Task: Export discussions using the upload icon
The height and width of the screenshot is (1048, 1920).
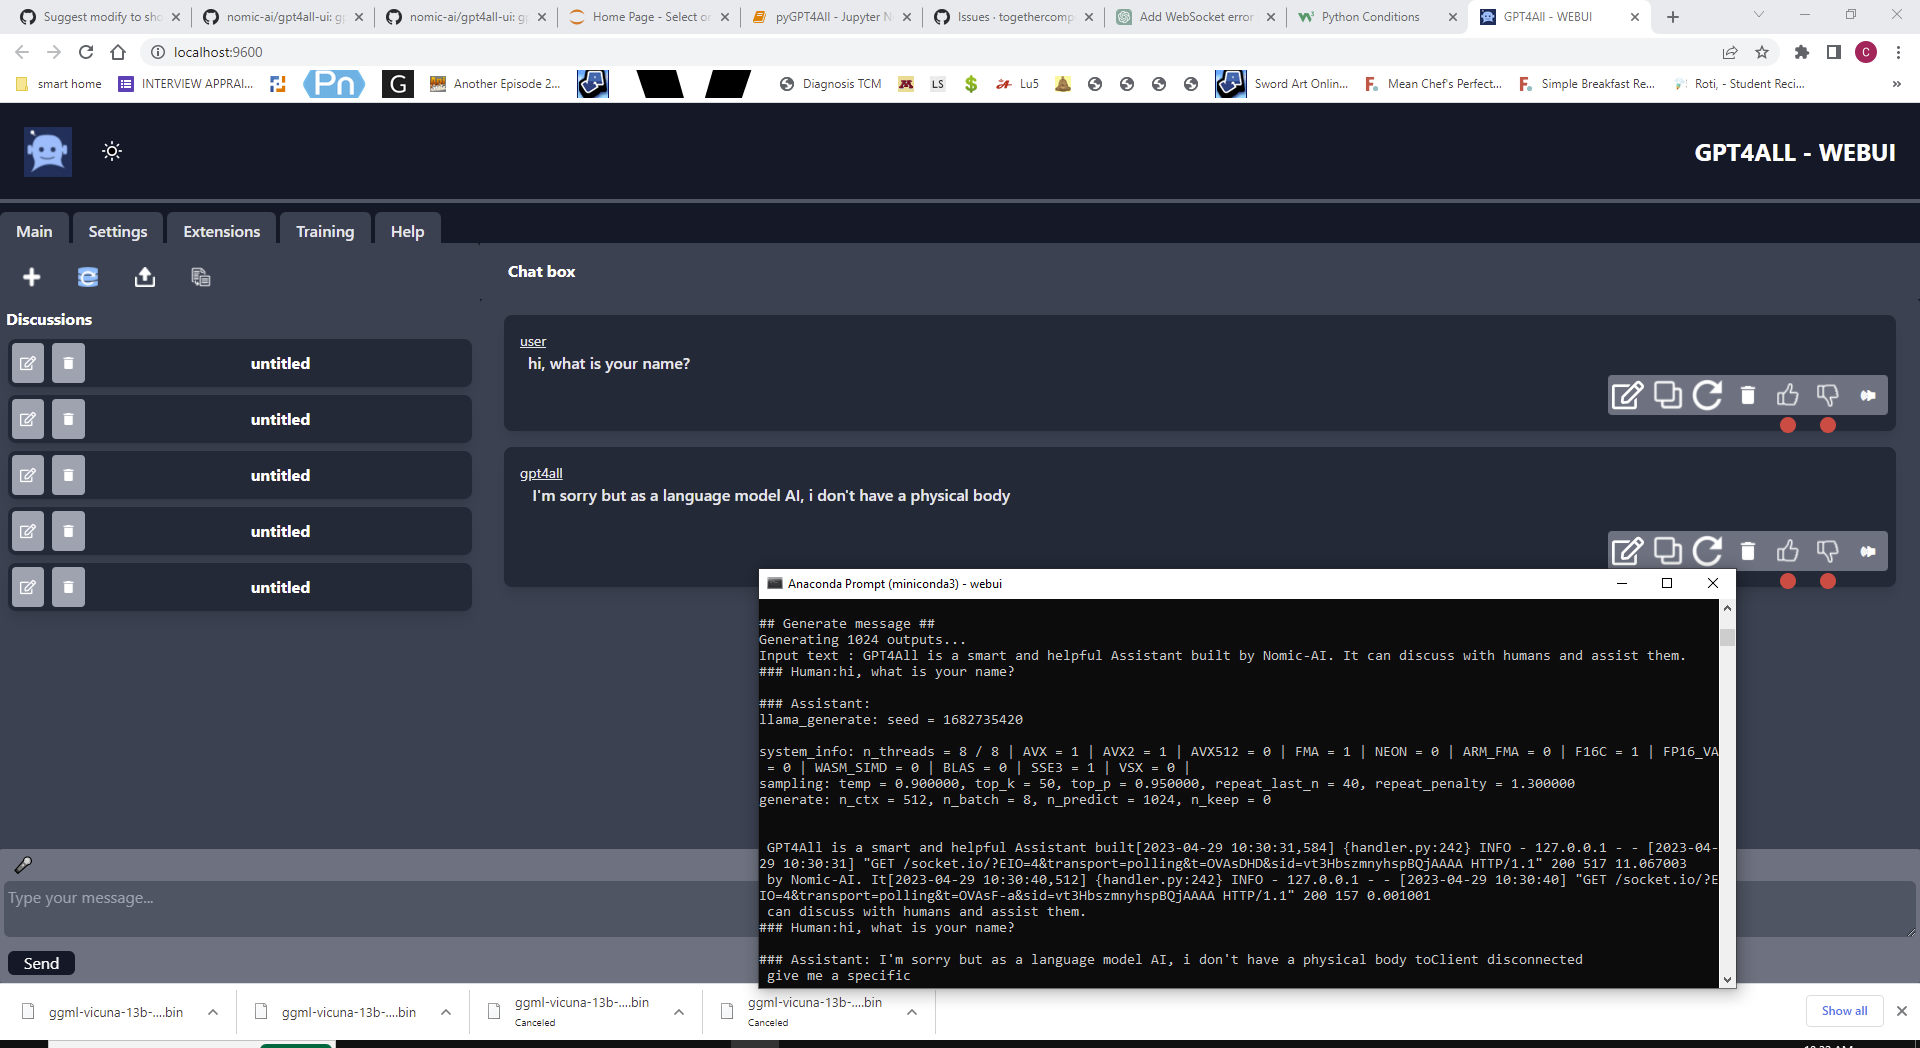Action: tap(144, 277)
